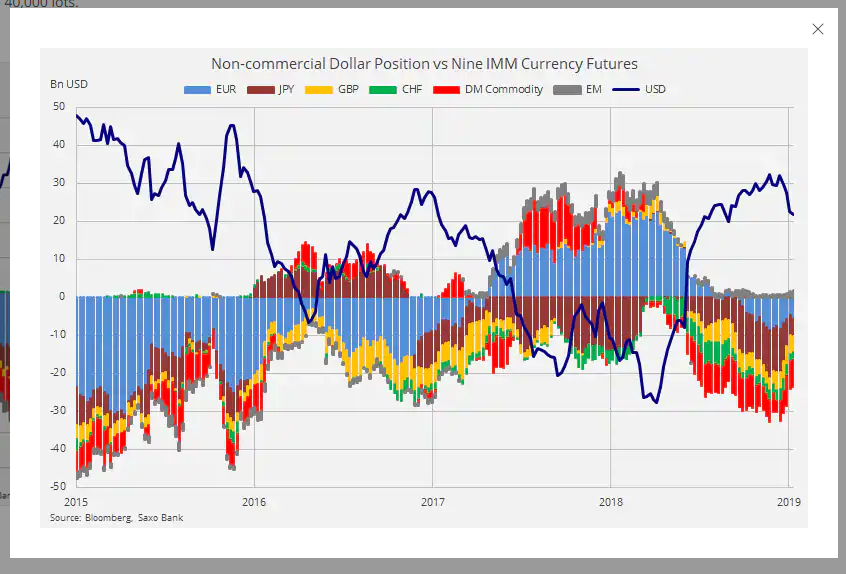
Task: Click the DM Commodity red legend swatch
Action: [446, 90]
